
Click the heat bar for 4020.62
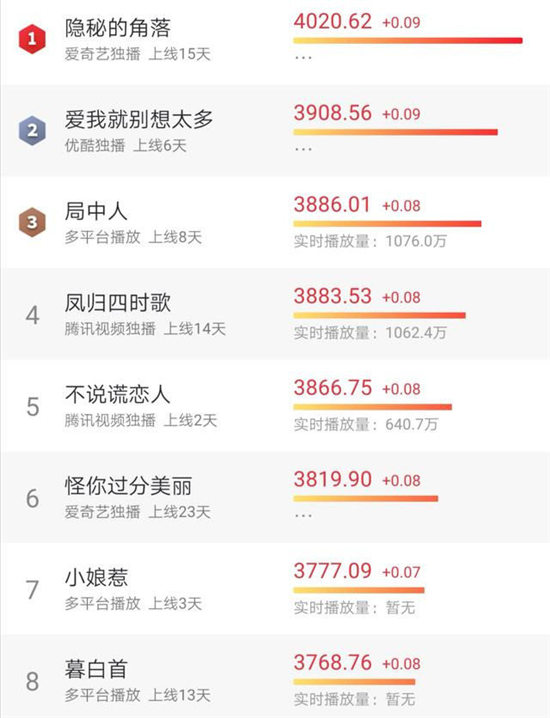(408, 41)
